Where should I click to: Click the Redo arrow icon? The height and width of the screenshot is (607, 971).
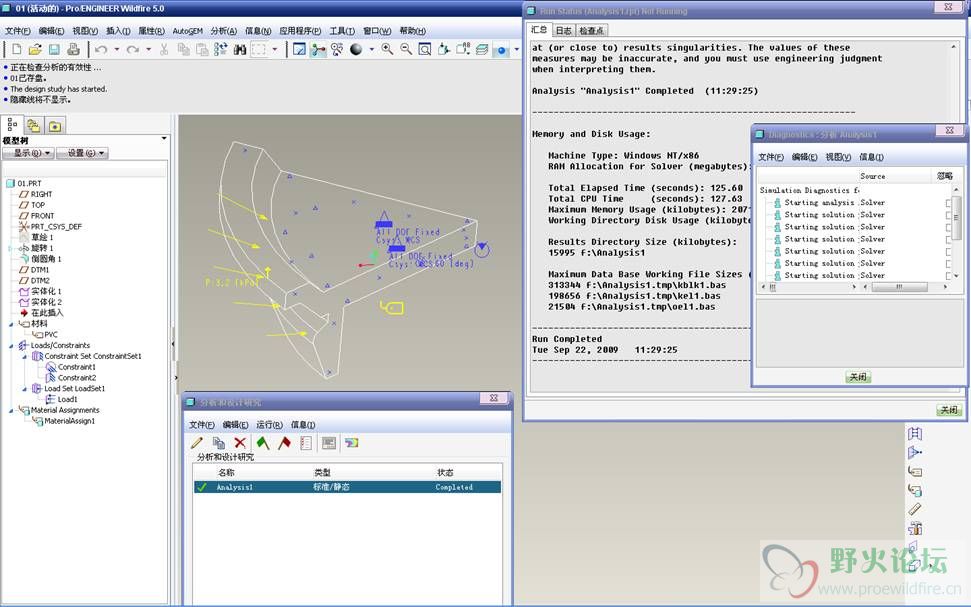pos(132,50)
